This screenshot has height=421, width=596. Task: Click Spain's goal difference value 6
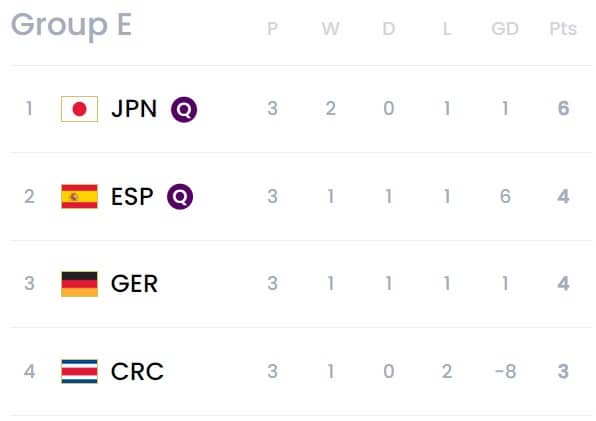[505, 196]
